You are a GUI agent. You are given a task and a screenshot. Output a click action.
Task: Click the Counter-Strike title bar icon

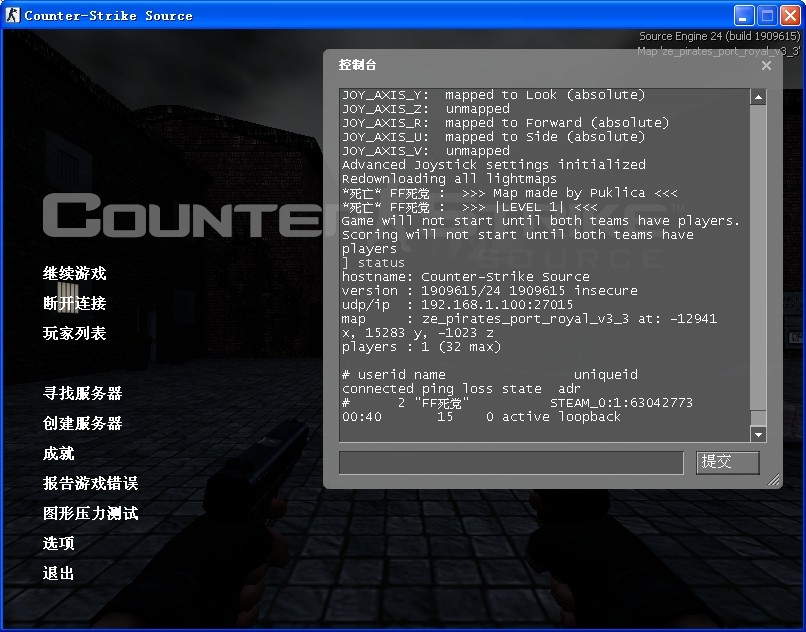12,15
